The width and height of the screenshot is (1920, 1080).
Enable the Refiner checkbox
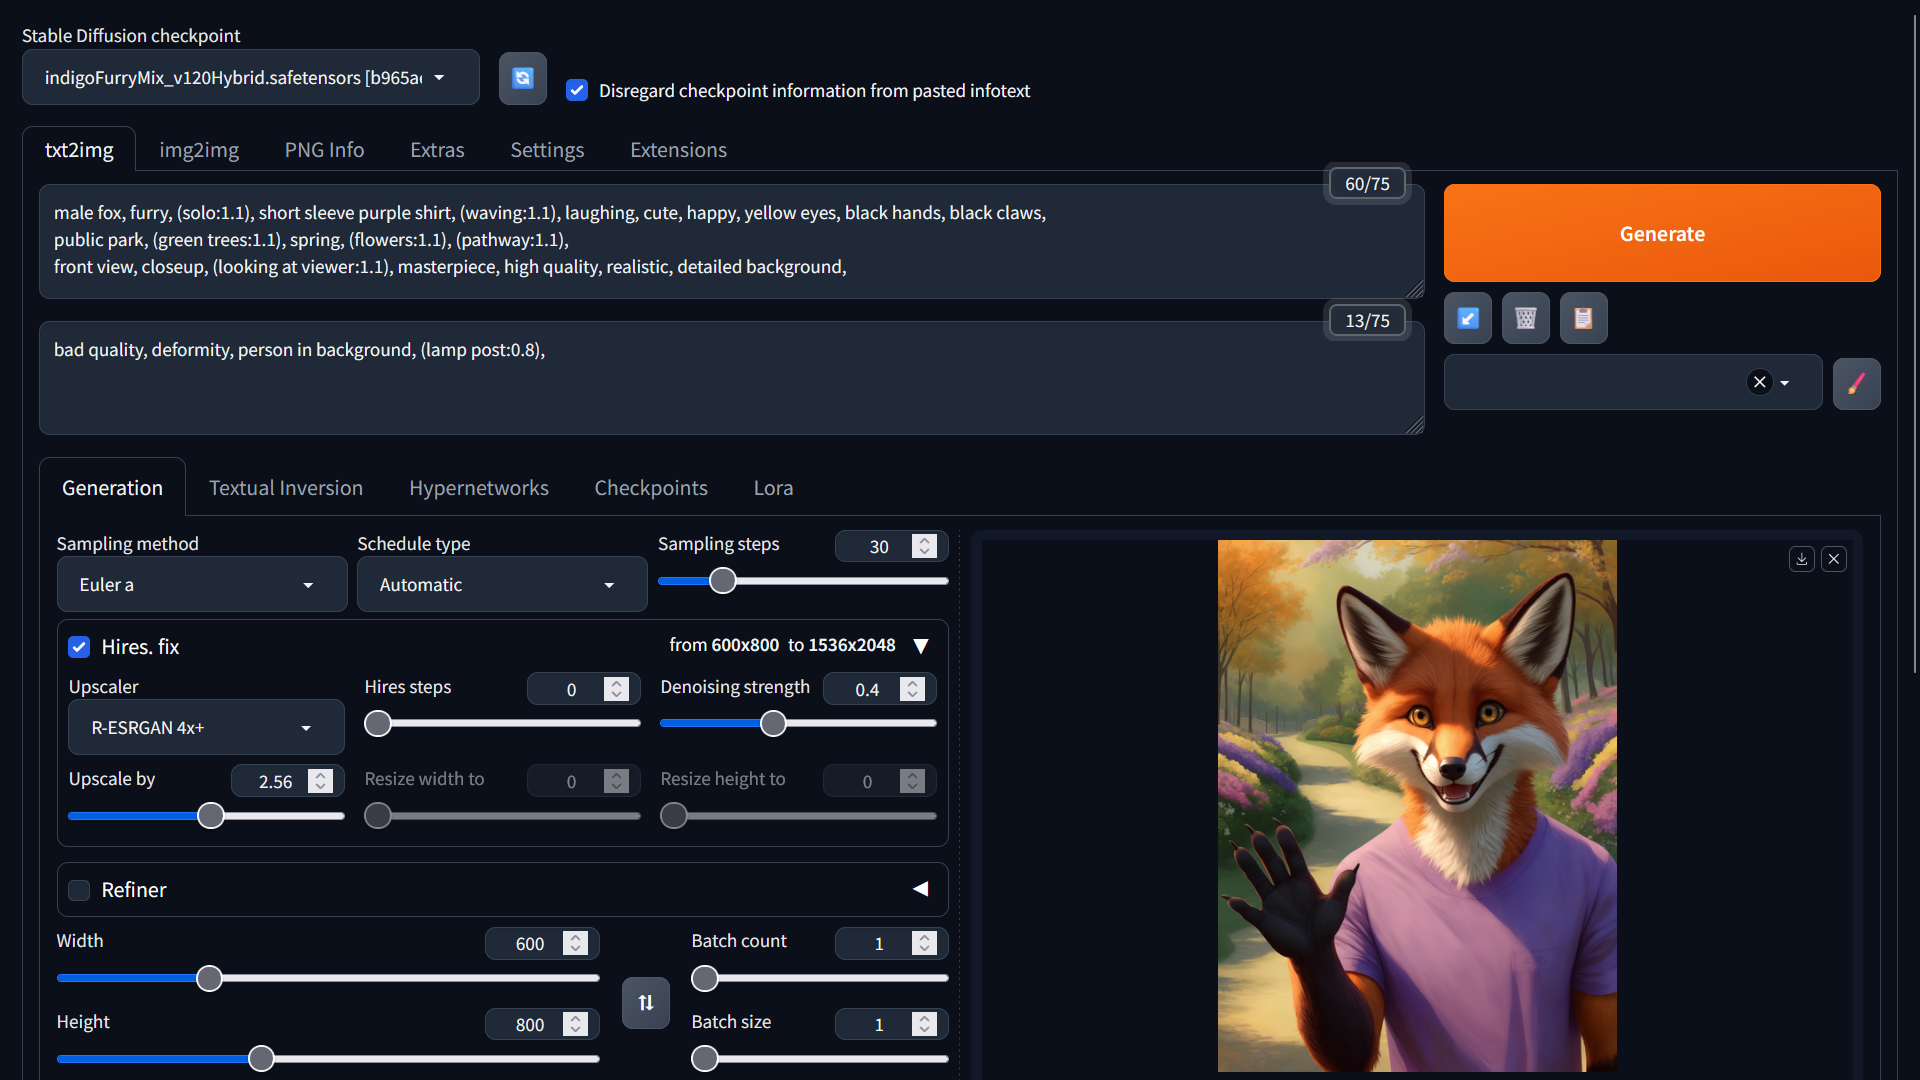click(x=79, y=890)
